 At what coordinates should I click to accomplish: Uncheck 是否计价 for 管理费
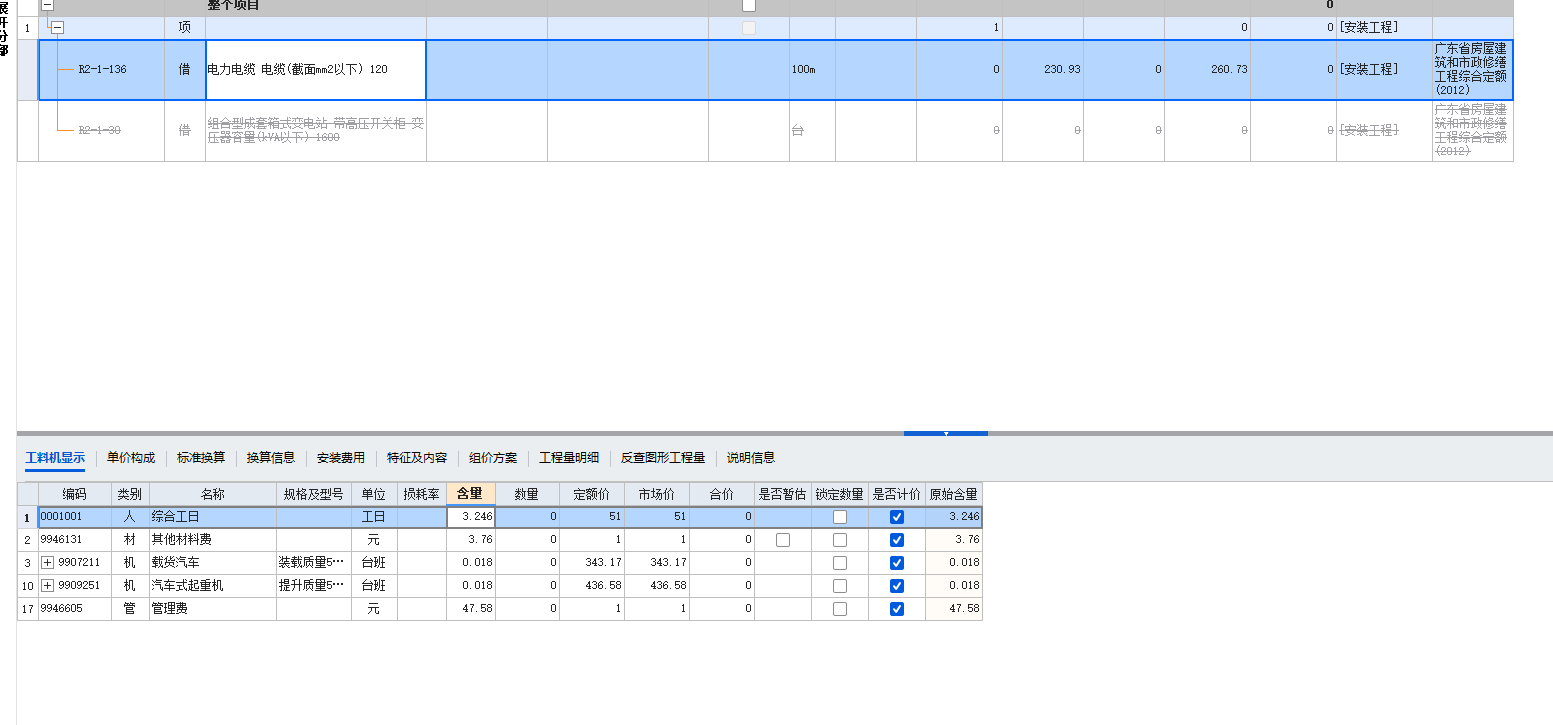point(897,609)
